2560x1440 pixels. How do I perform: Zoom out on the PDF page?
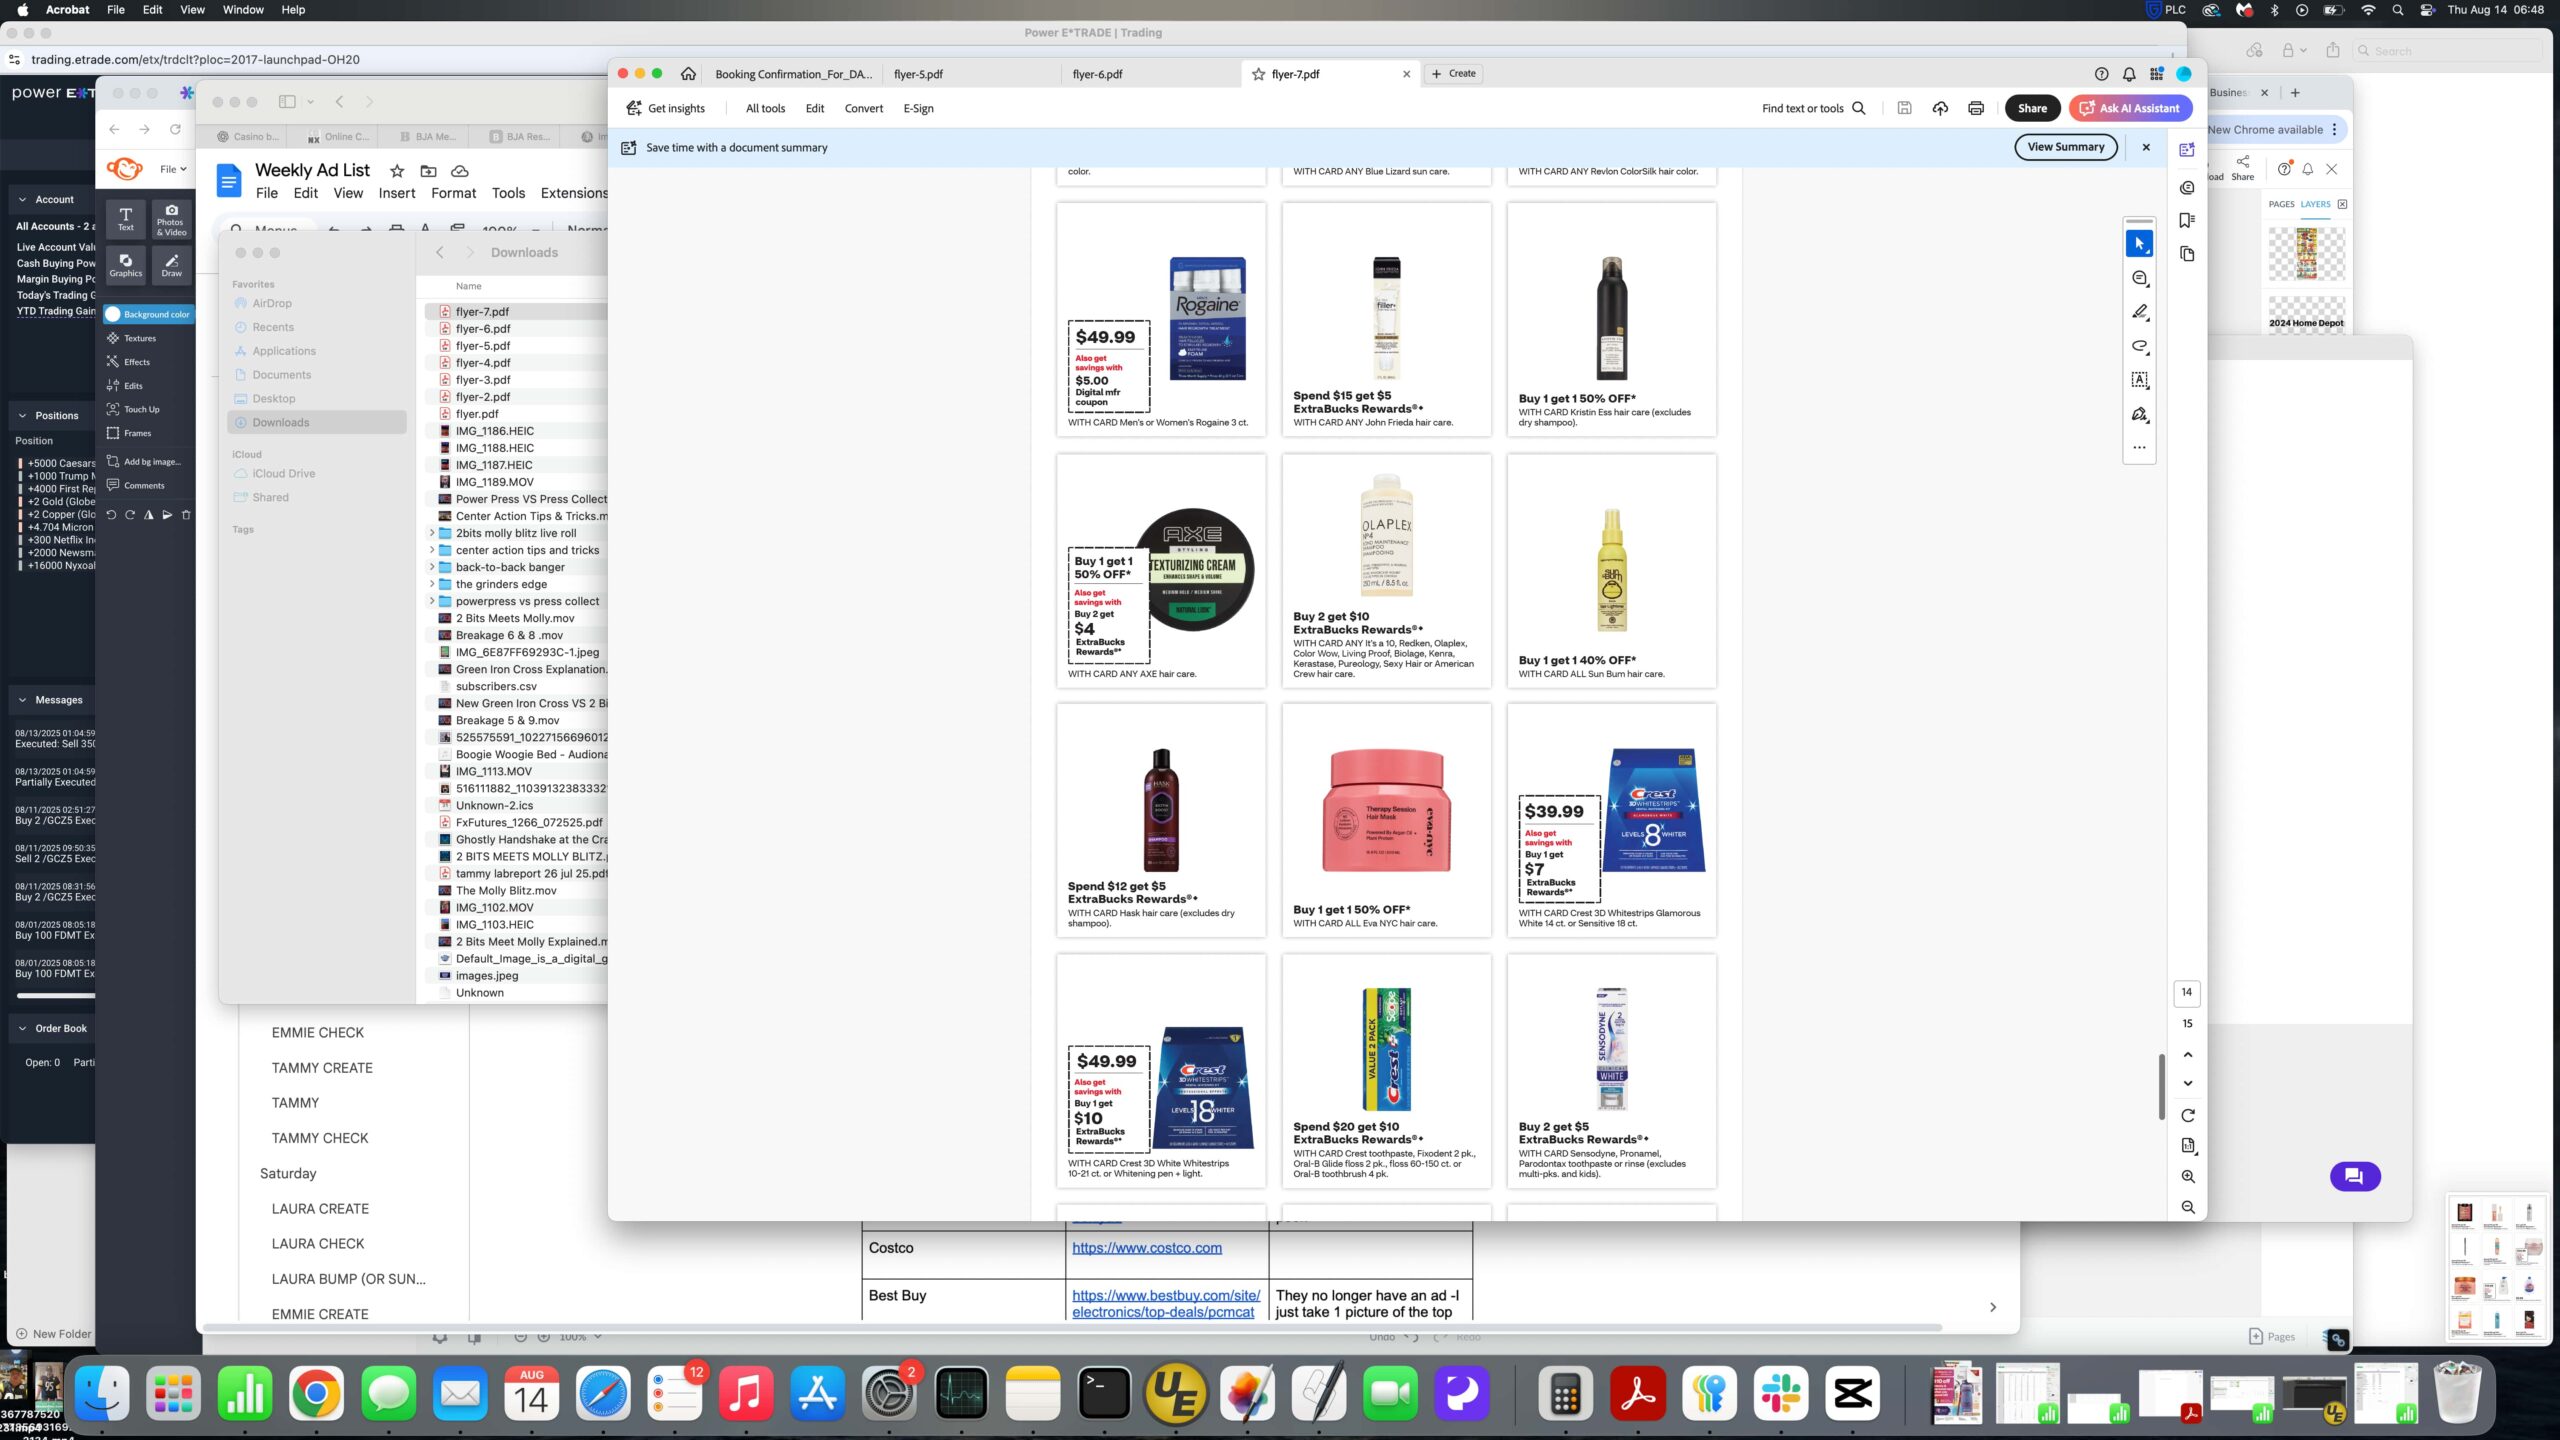[2187, 1208]
